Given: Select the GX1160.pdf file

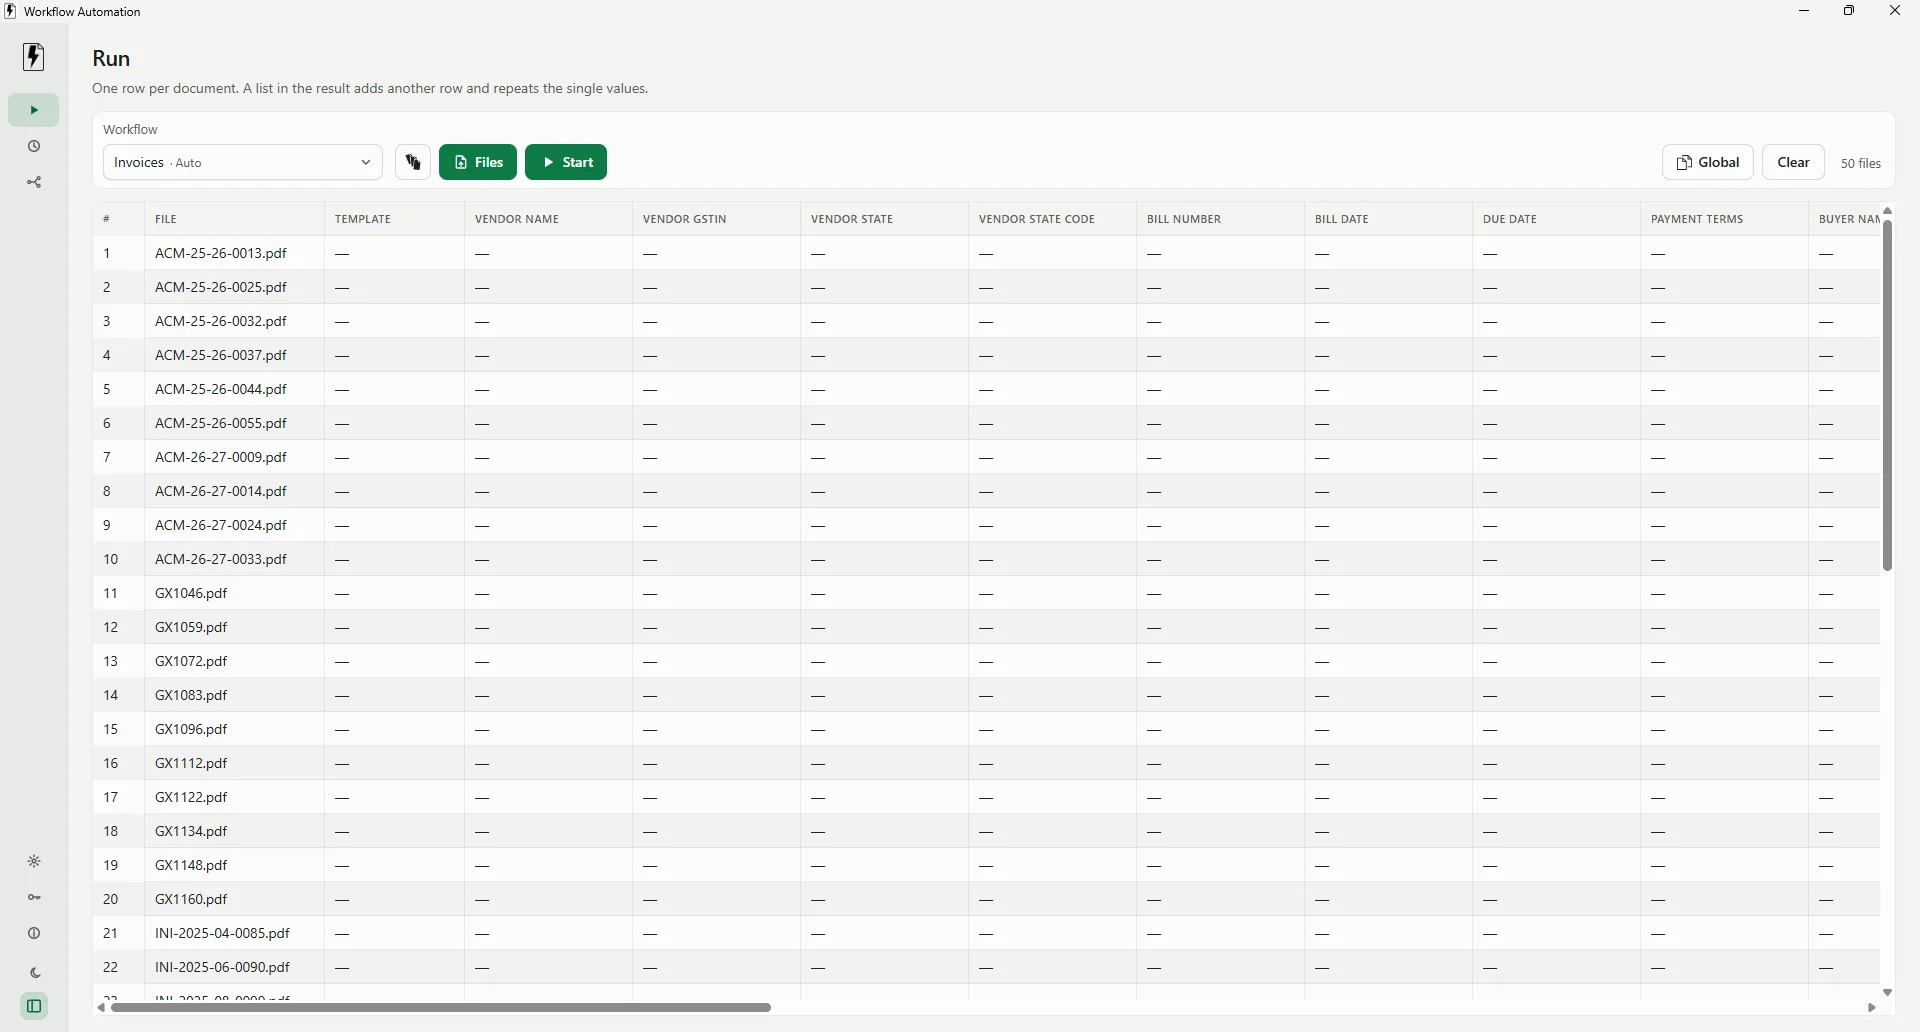Looking at the screenshot, I should (x=191, y=900).
